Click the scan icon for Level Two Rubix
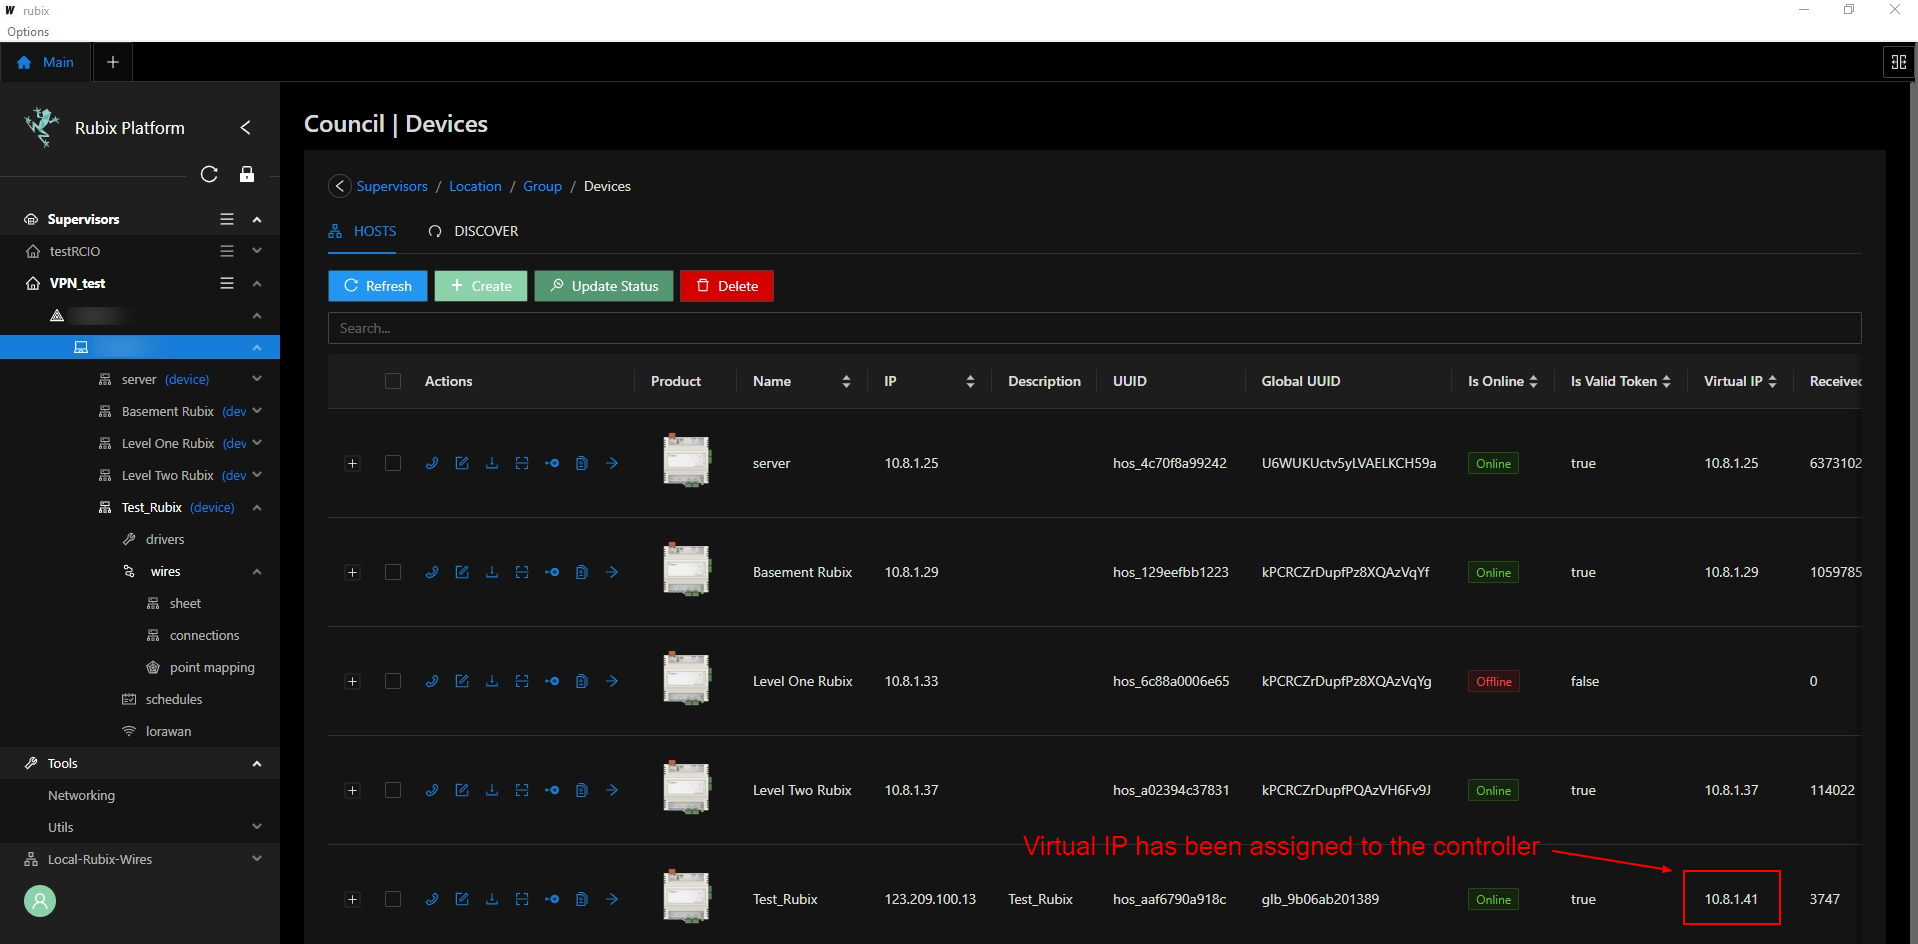Screen dimensions: 1918x944 [522, 790]
